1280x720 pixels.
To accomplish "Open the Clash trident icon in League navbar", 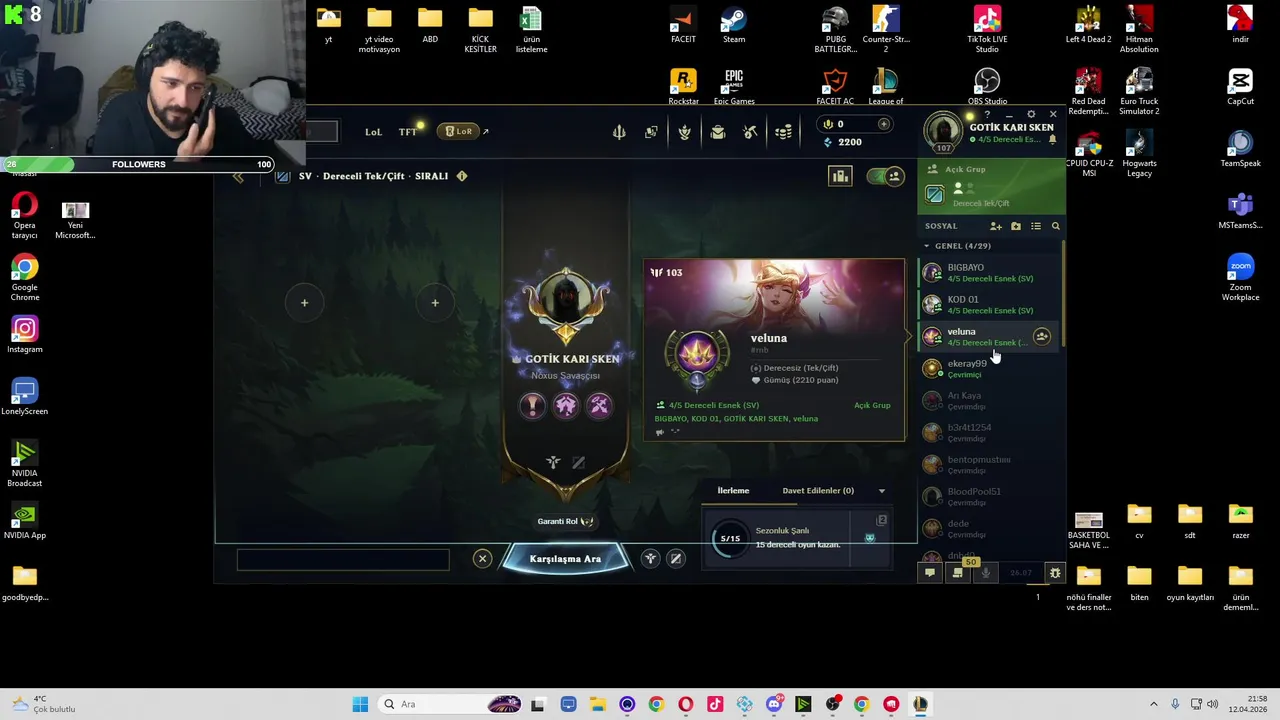I will pos(619,132).
